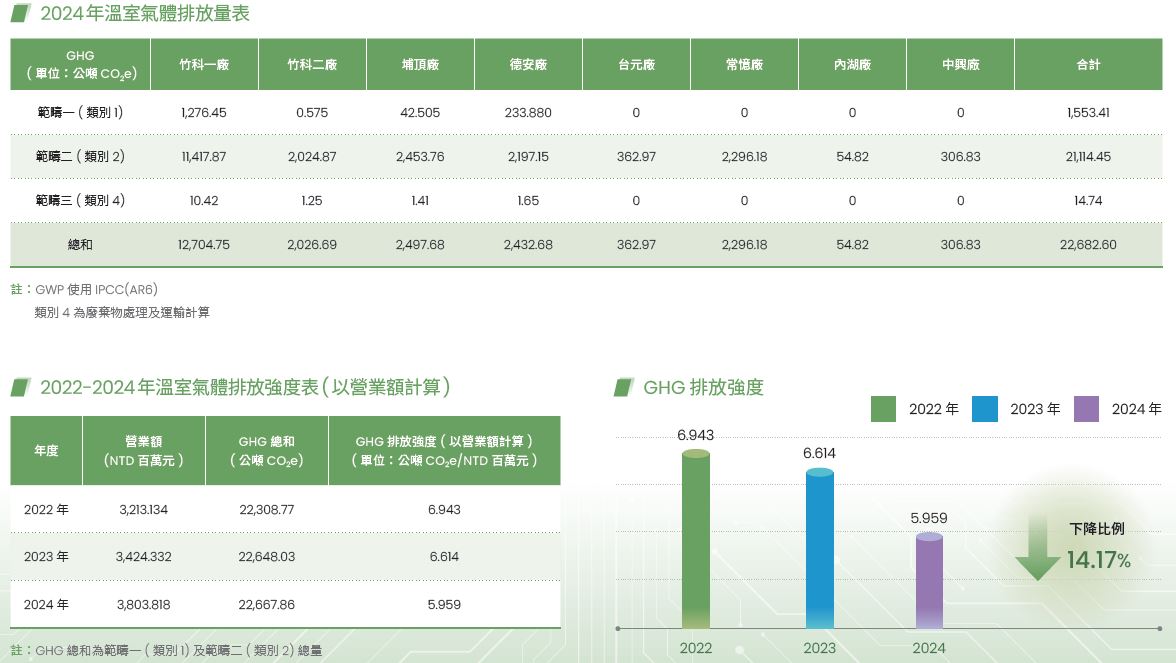Click the 營業額 column header in intensity table

coord(144,451)
